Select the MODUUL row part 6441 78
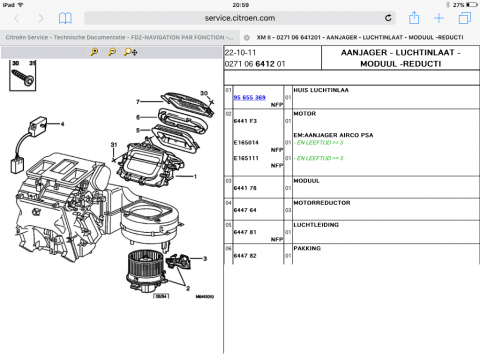Image resolution: width=480 pixels, height=360 pixels. point(245,188)
